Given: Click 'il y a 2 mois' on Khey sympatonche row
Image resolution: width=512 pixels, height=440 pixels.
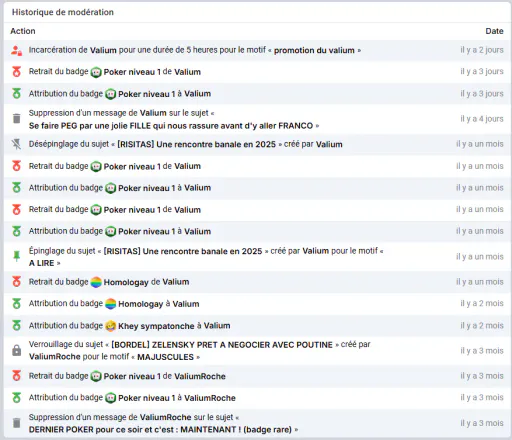Looking at the screenshot, I should point(482,325).
